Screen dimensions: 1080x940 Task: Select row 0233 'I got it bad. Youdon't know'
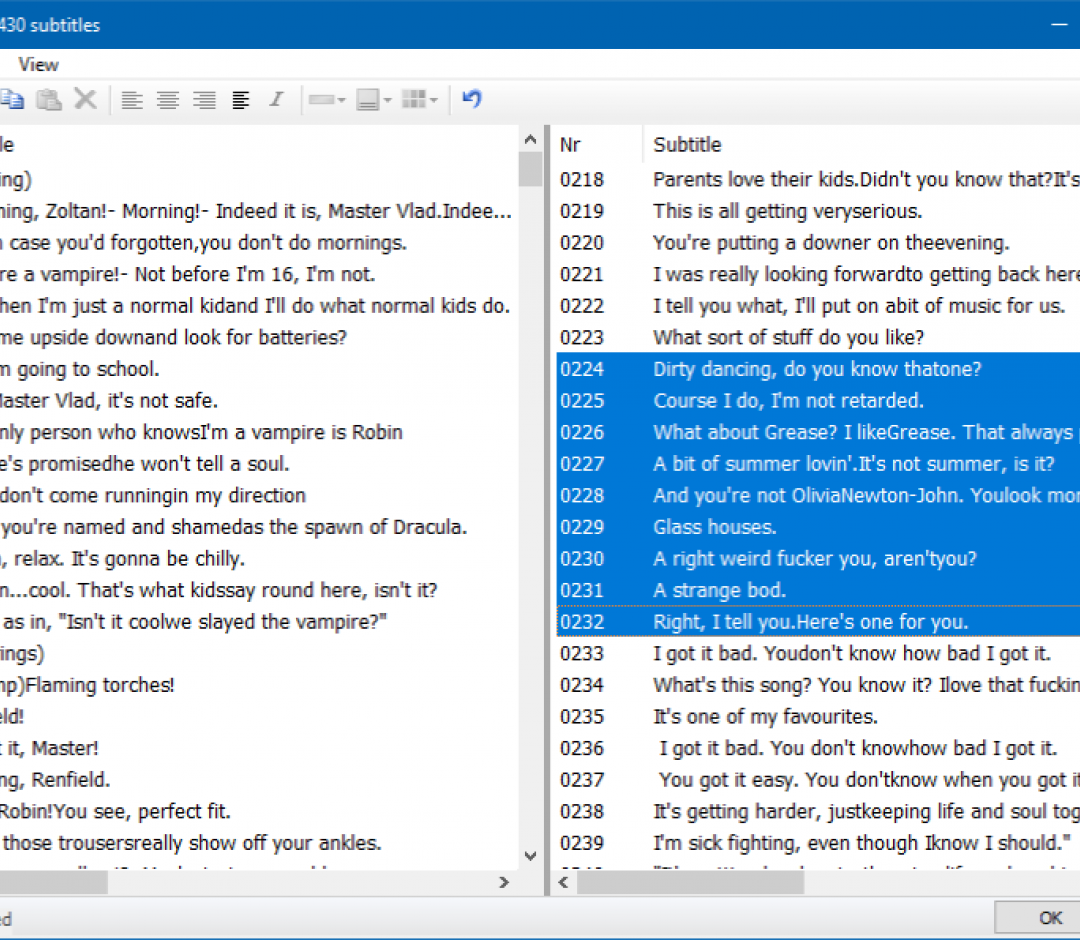coord(818,654)
